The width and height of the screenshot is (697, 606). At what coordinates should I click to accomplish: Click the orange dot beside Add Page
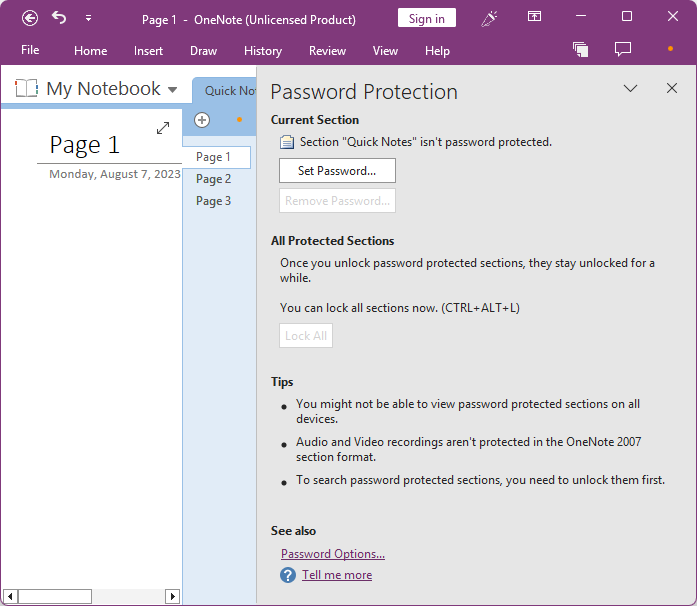coord(239,119)
